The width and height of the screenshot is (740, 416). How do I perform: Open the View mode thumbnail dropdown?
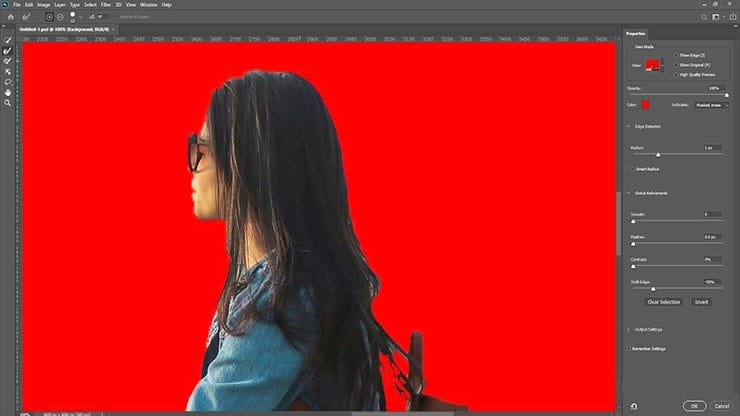tap(654, 64)
